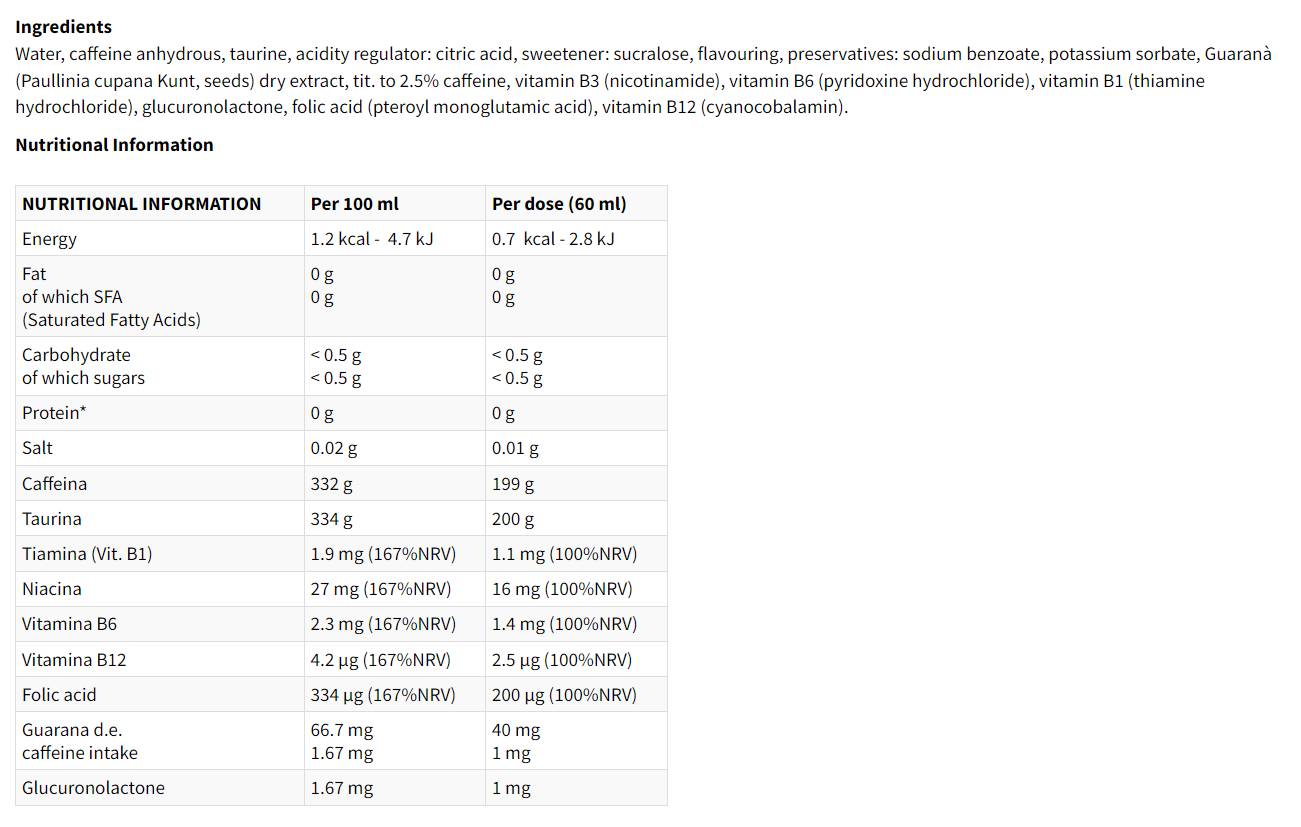Click the Caffeina row label
Screen dimensions: 1301x827
click(x=54, y=484)
